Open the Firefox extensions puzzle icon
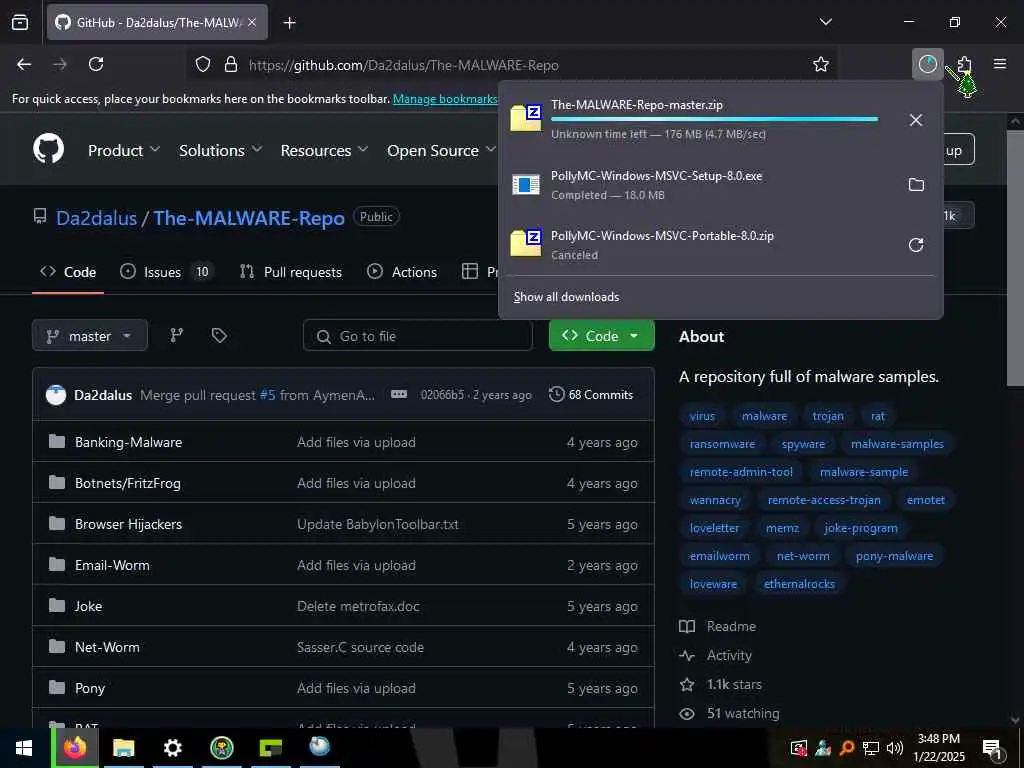This screenshot has width=1024, height=768. point(964,64)
